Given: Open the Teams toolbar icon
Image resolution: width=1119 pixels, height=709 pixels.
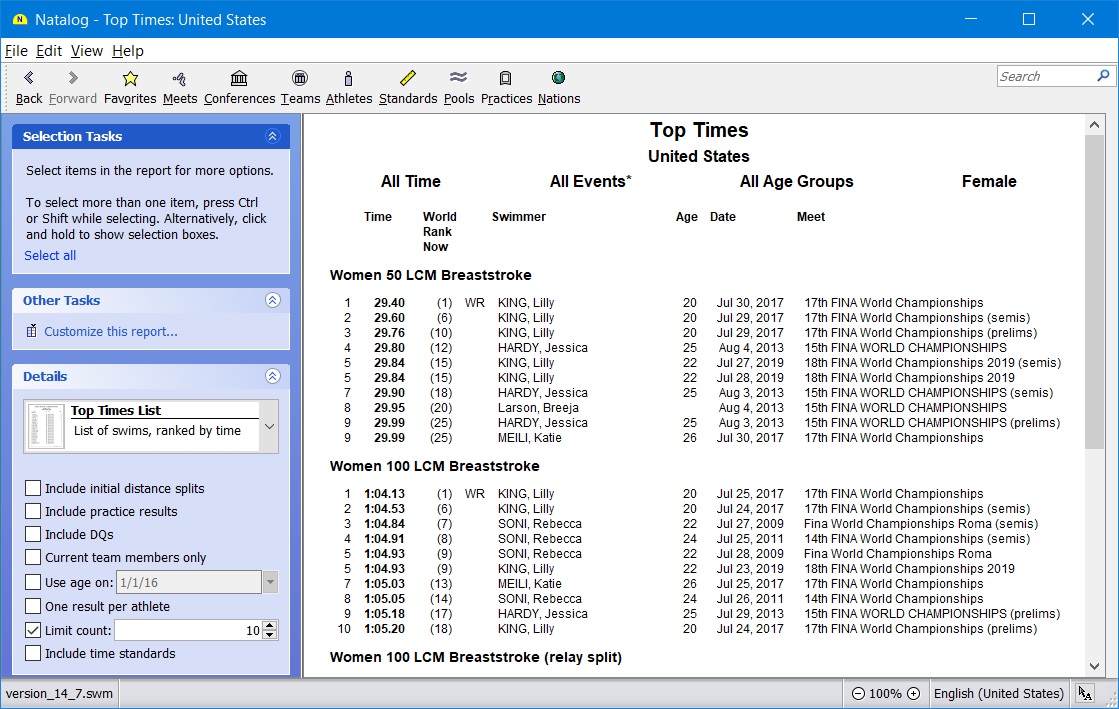Looking at the screenshot, I should 300,79.
